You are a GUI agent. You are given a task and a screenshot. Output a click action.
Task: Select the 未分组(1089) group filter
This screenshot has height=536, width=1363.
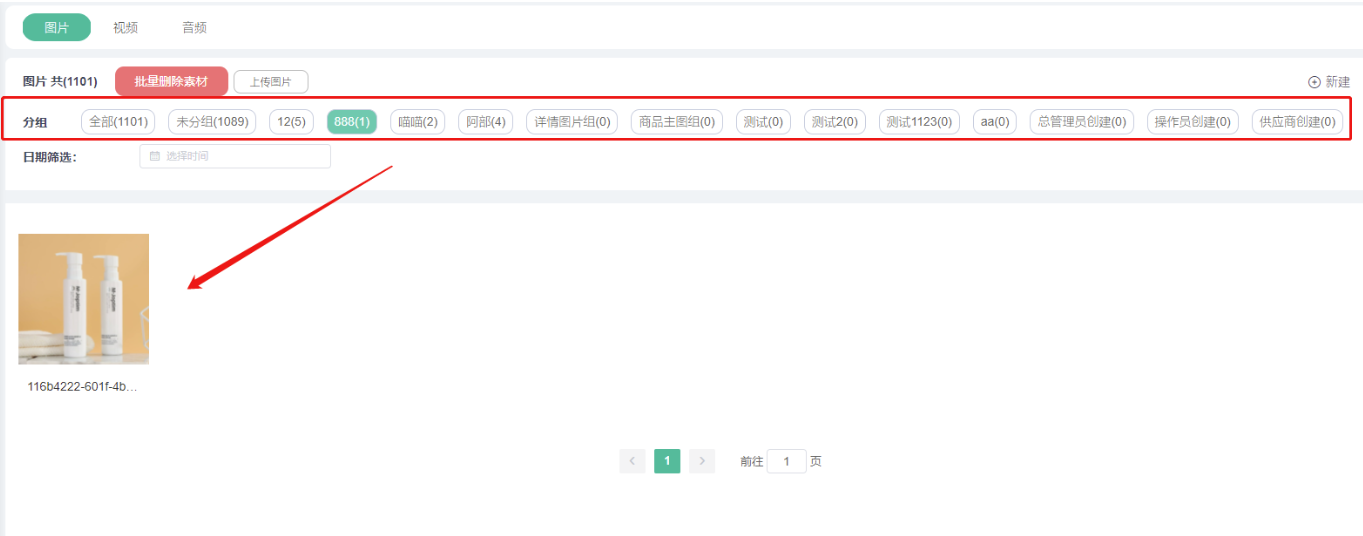click(212, 122)
